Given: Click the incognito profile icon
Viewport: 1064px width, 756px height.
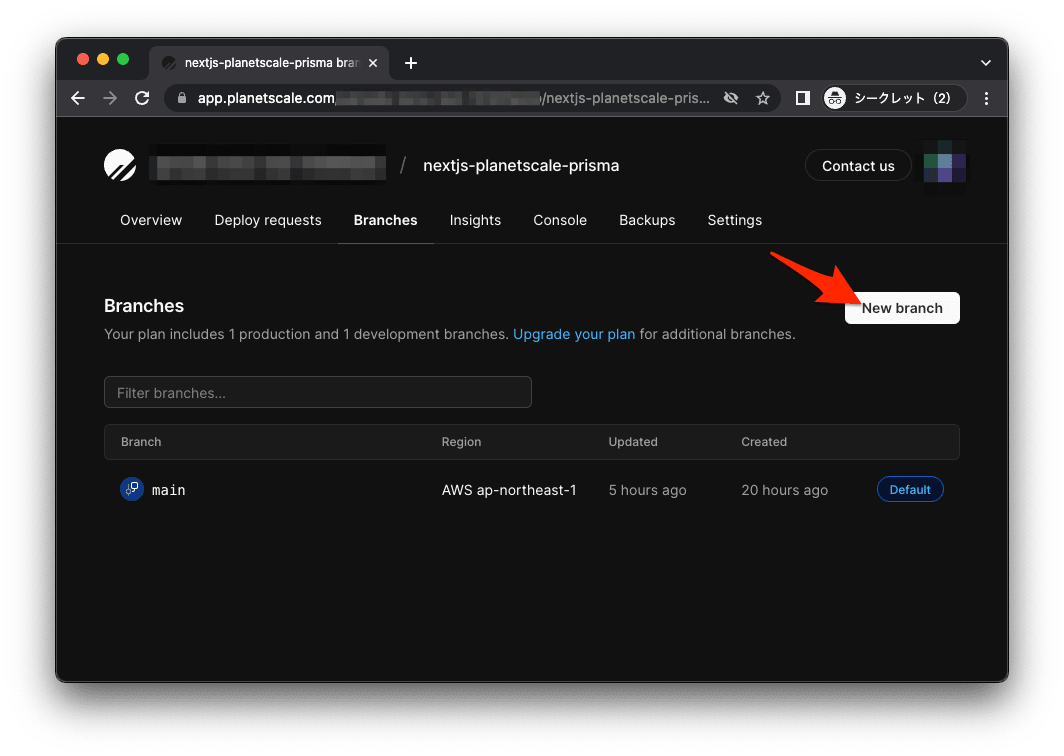Looking at the screenshot, I should (x=835, y=98).
